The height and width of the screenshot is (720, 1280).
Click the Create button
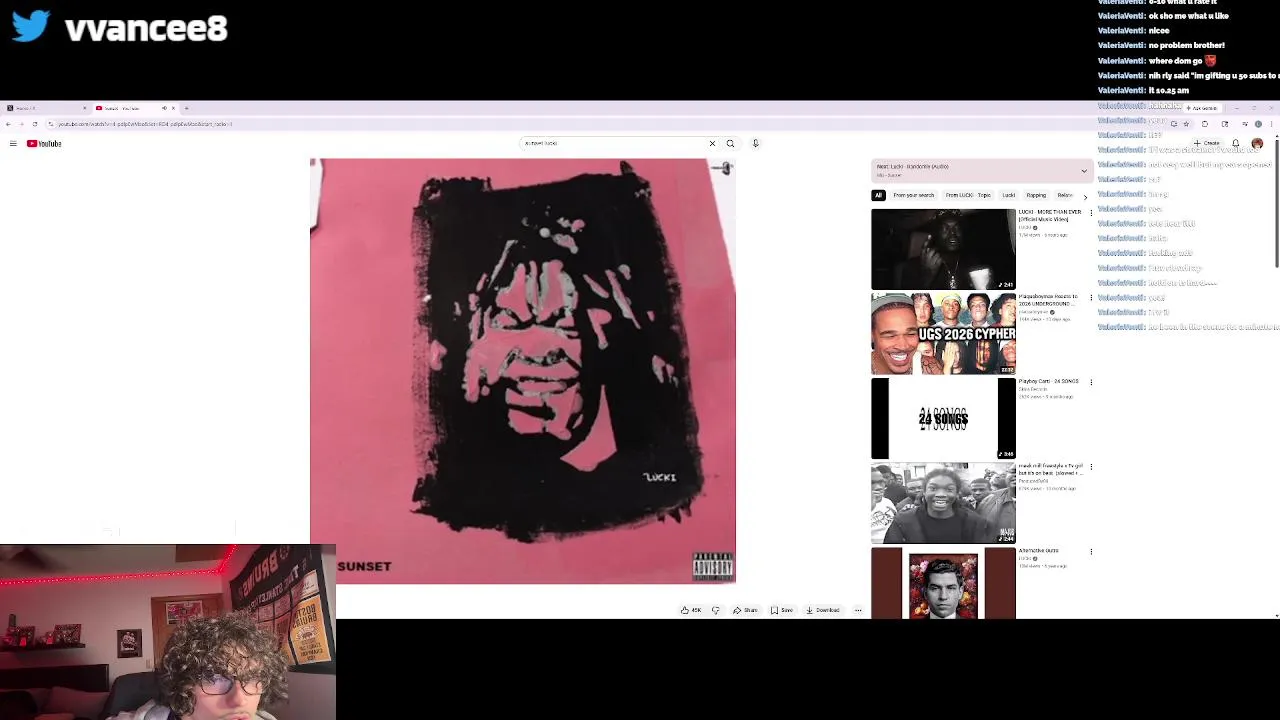[x=1206, y=143]
